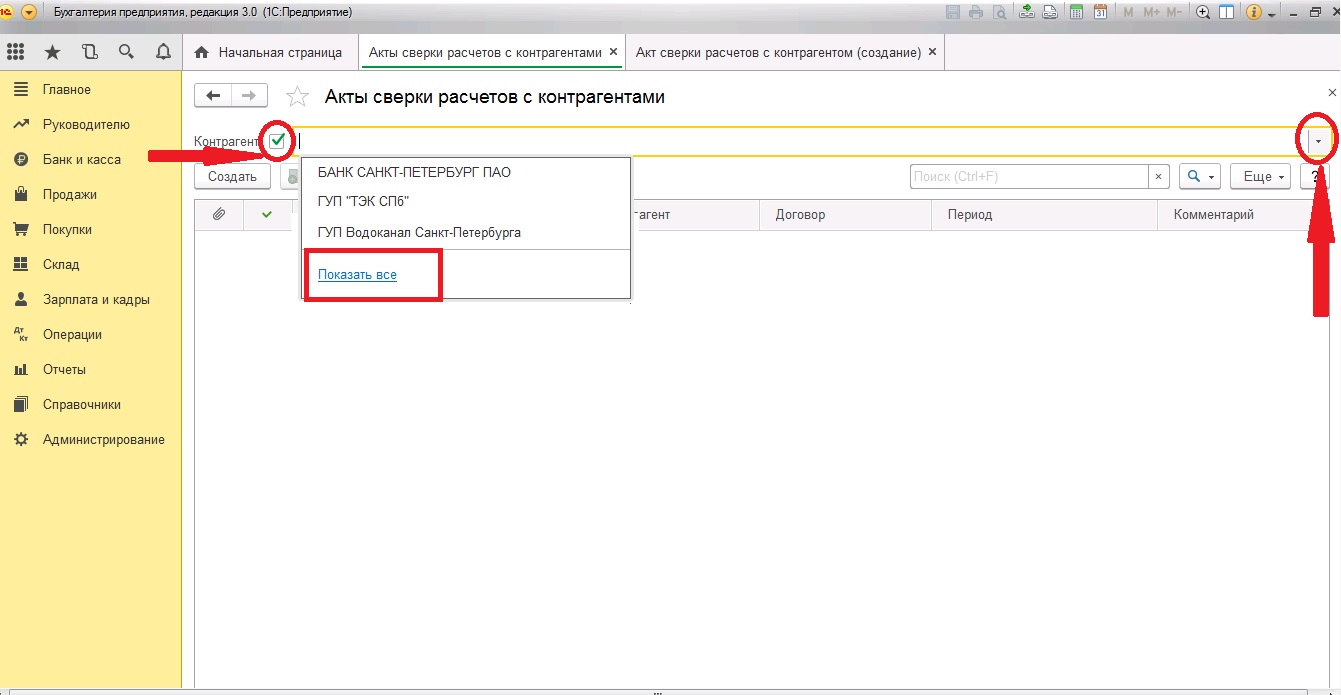This screenshot has width=1341, height=695.
Task: Click the Поиск (Ctrl+F) search field
Action: coord(1028,177)
